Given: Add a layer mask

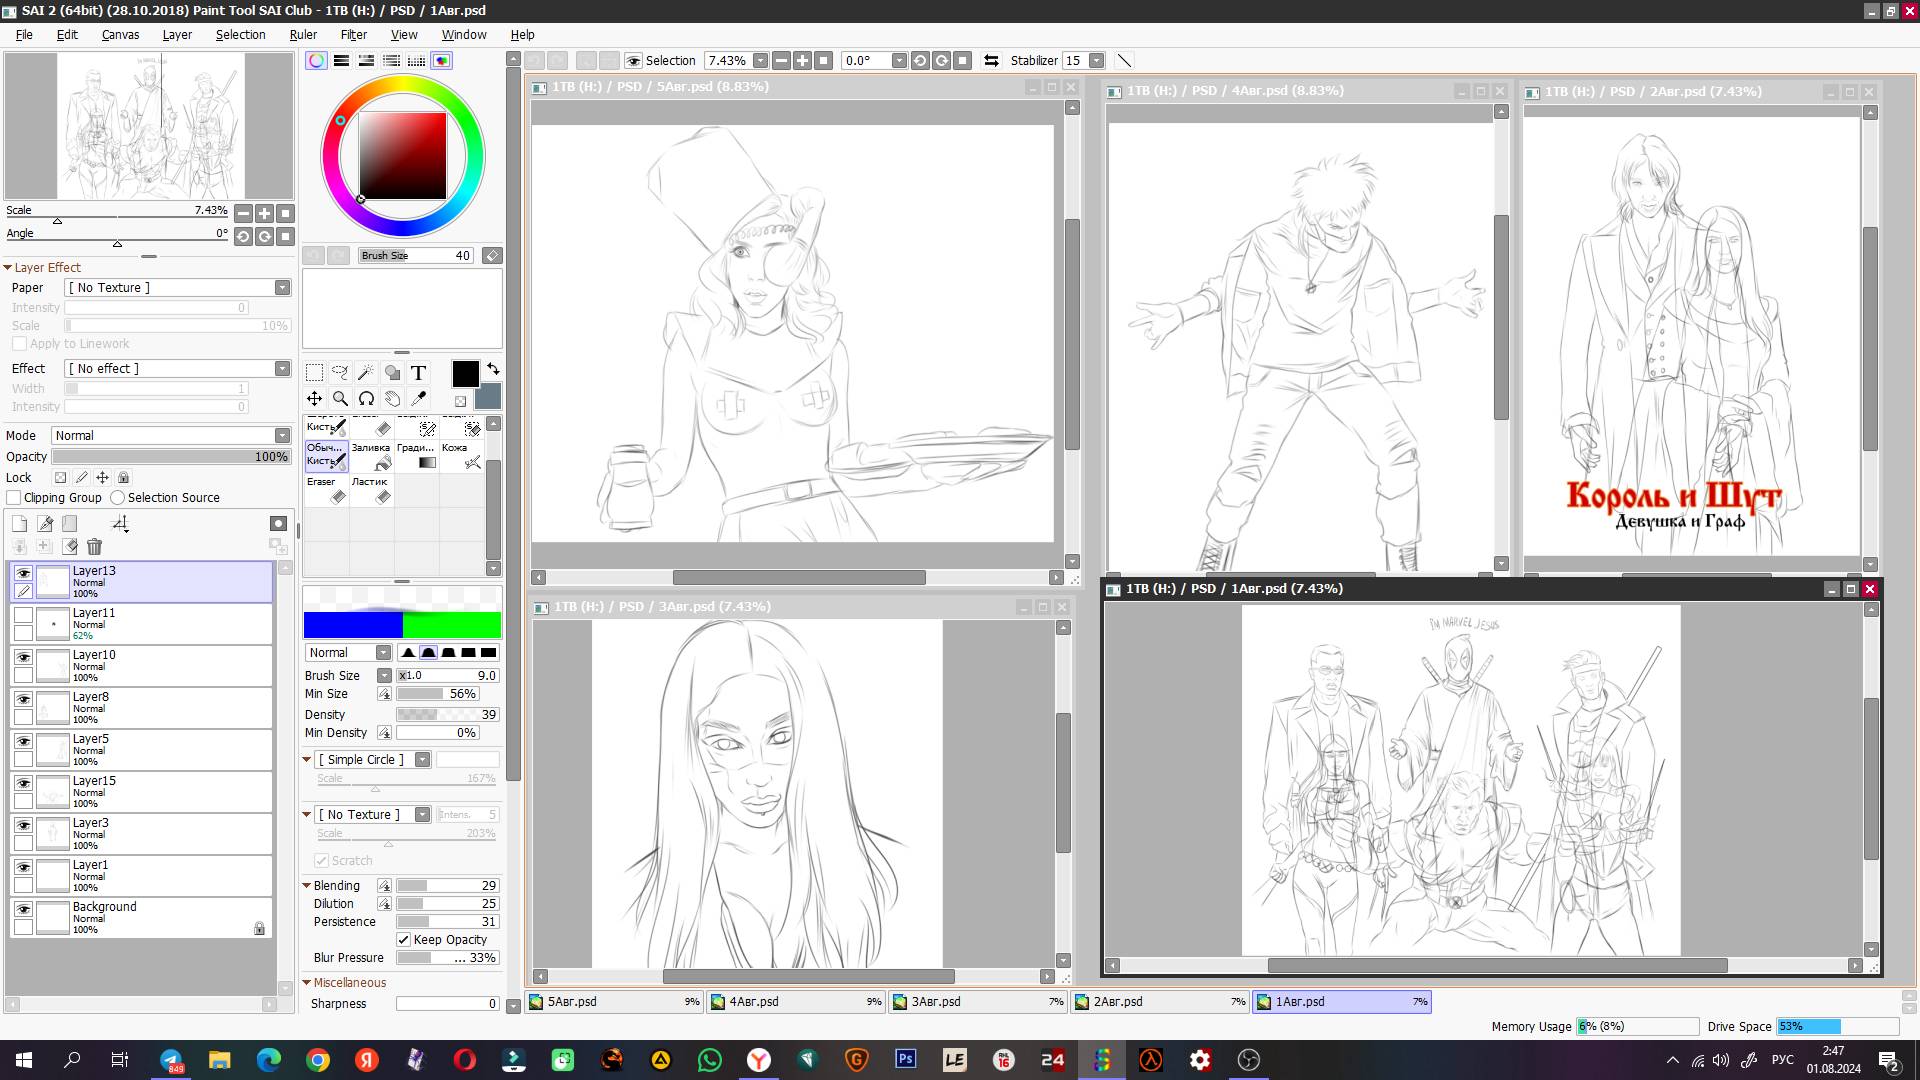Looking at the screenshot, I should click(x=278, y=523).
